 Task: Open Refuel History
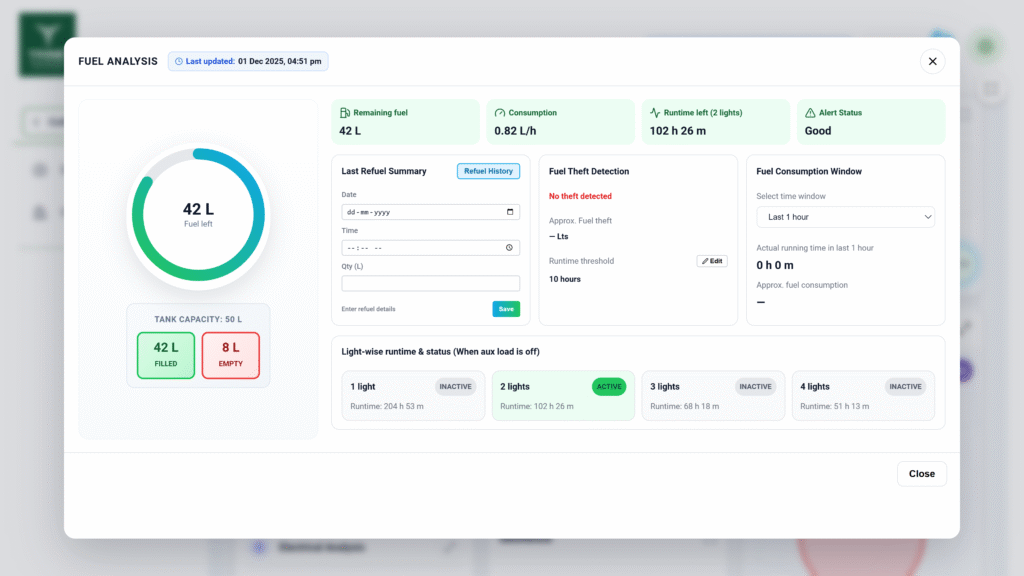(488, 171)
